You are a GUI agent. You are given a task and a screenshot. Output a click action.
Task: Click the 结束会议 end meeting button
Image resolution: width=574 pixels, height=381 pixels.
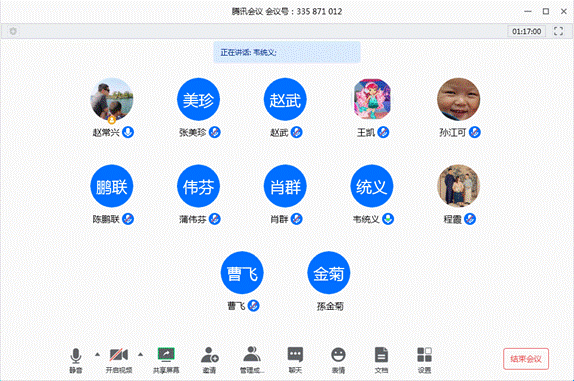pyautogui.click(x=526, y=359)
